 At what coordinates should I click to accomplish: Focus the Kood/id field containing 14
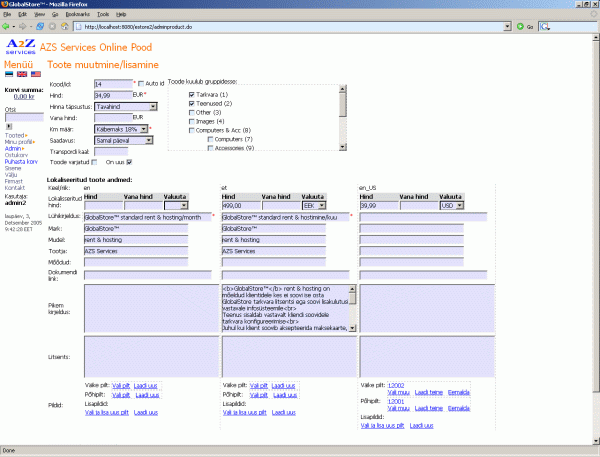113,84
